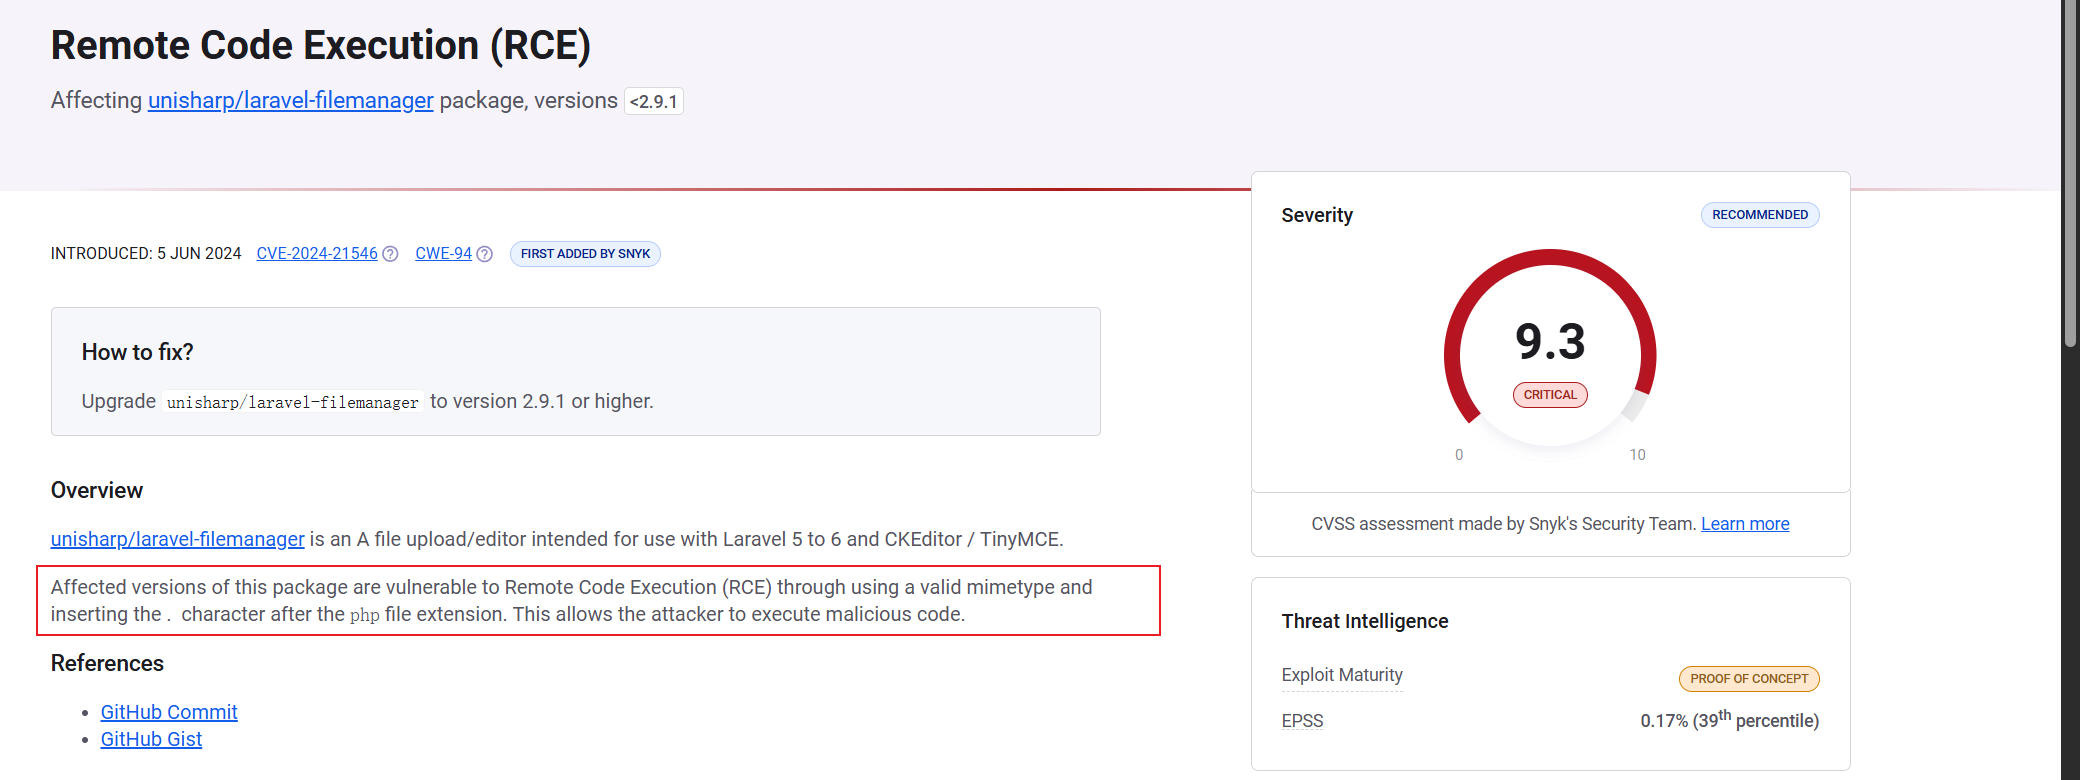The height and width of the screenshot is (780, 2080).
Task: Click the unisharp/laravel-filemanager link in the Overview
Action: click(x=178, y=539)
